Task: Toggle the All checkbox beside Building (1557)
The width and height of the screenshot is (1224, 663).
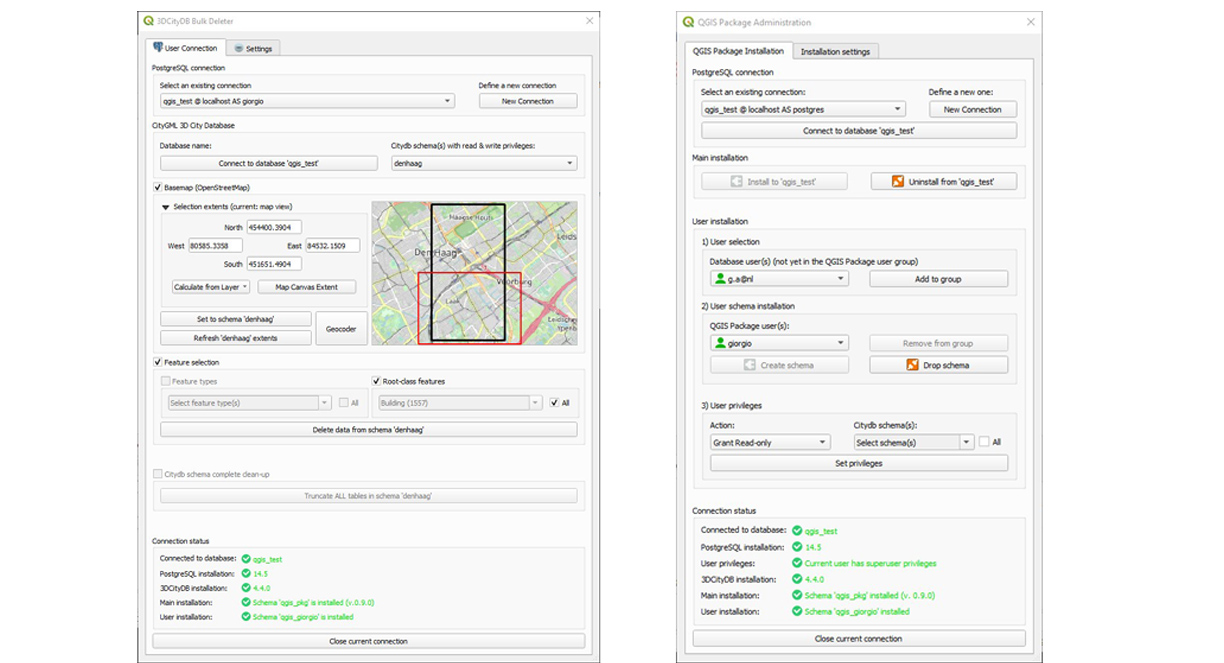Action: [x=554, y=403]
